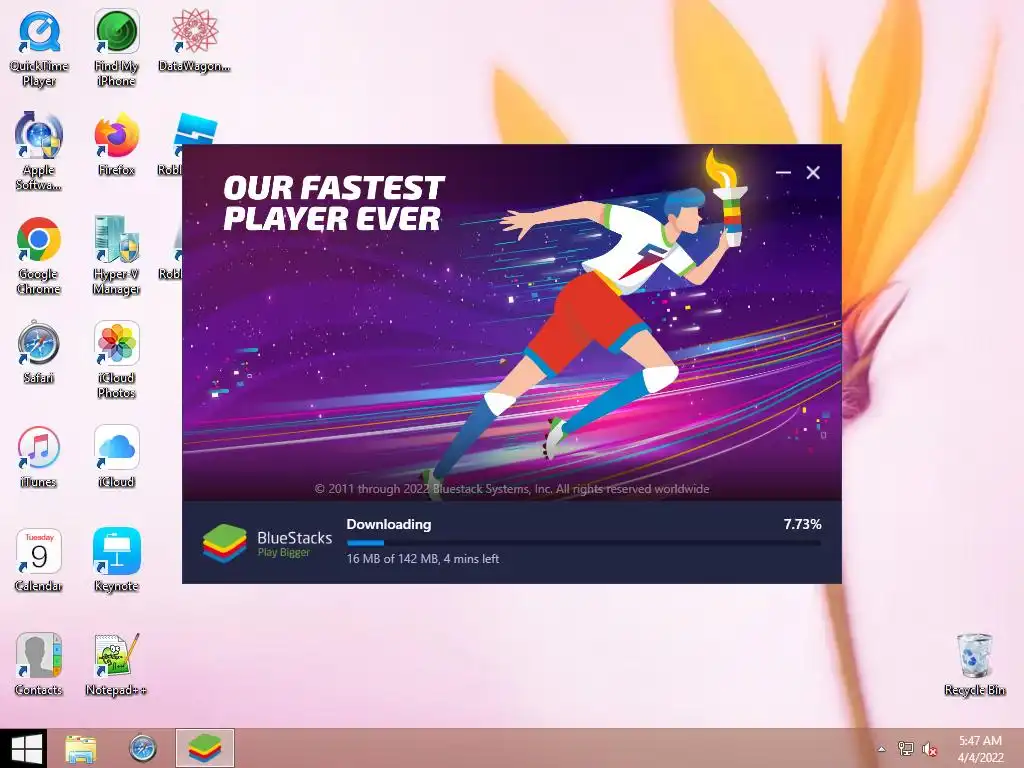The image size is (1024, 768).
Task: Launch Keynote from the desktop
Action: pyautogui.click(x=116, y=560)
